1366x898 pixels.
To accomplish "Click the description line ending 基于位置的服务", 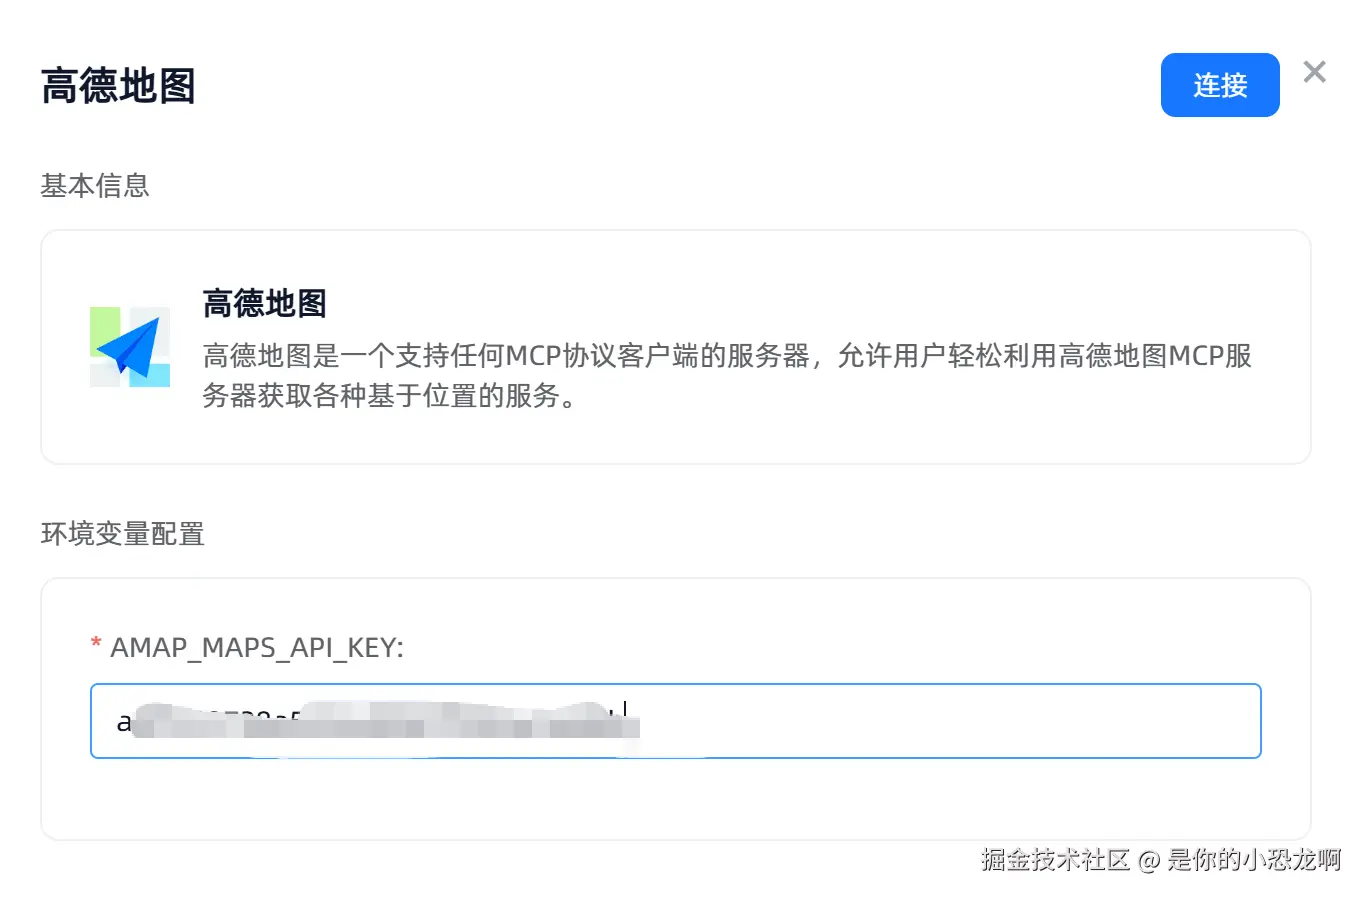I will (390, 396).
